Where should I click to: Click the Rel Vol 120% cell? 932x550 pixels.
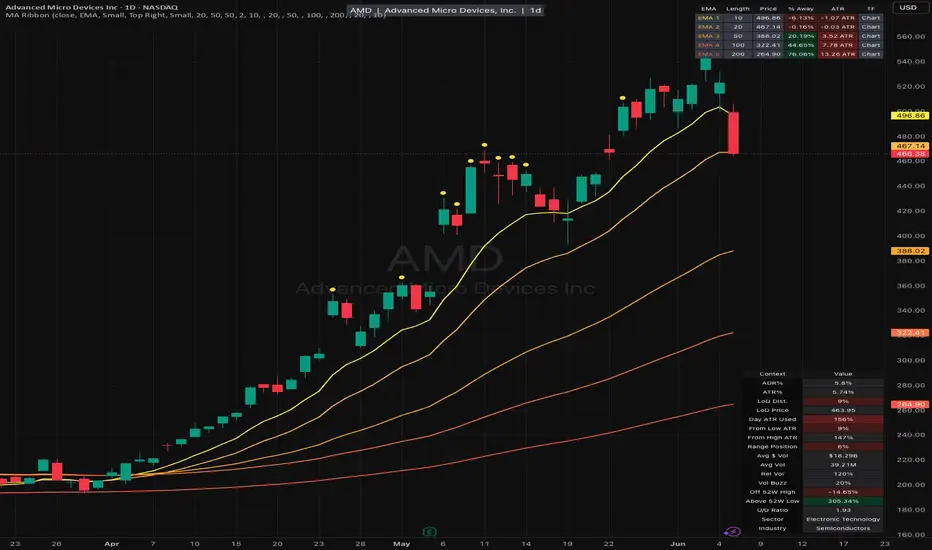pos(843,474)
